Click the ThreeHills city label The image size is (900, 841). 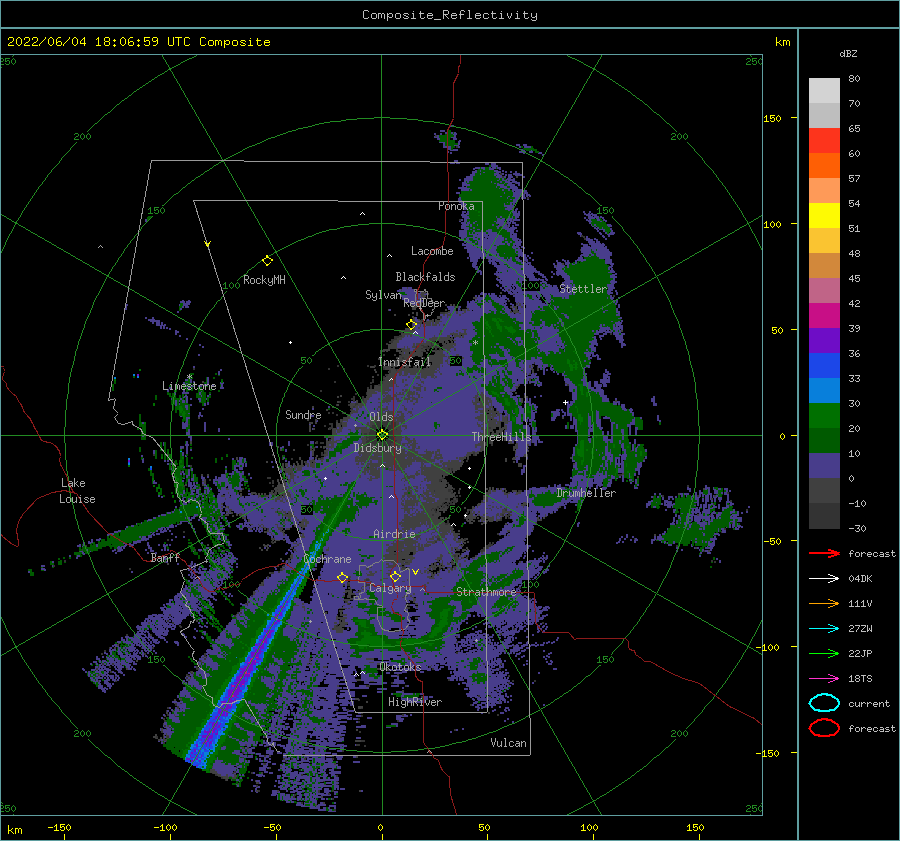(x=502, y=437)
